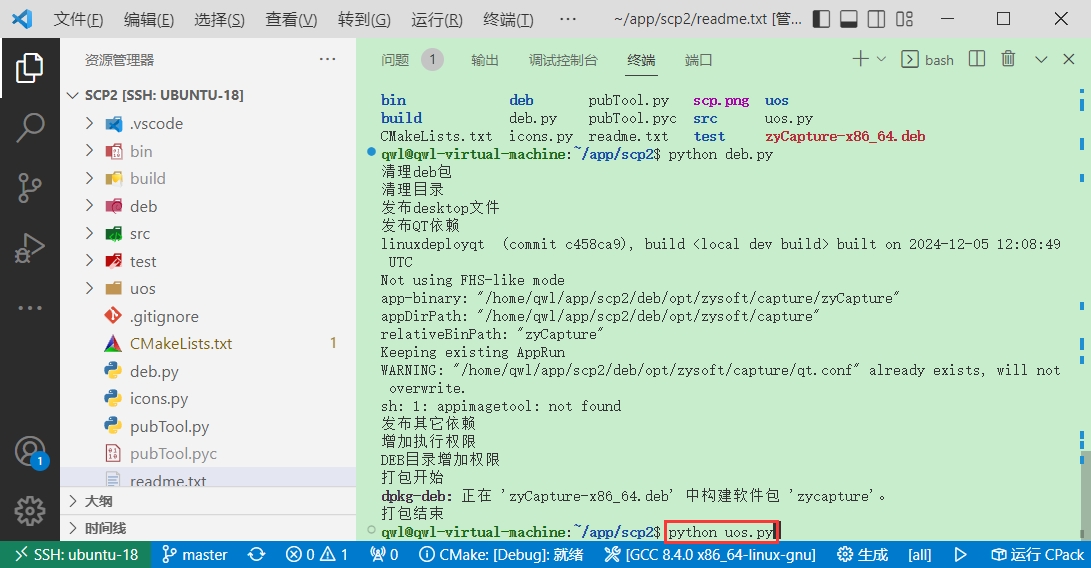The height and width of the screenshot is (568, 1091).
Task: Kill terminal with the trash icon
Action: click(1008, 60)
